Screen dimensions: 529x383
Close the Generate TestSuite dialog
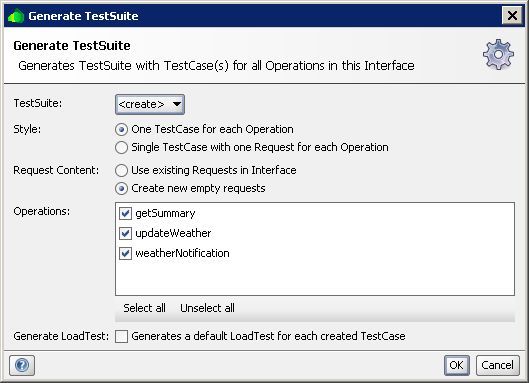[512, 16]
